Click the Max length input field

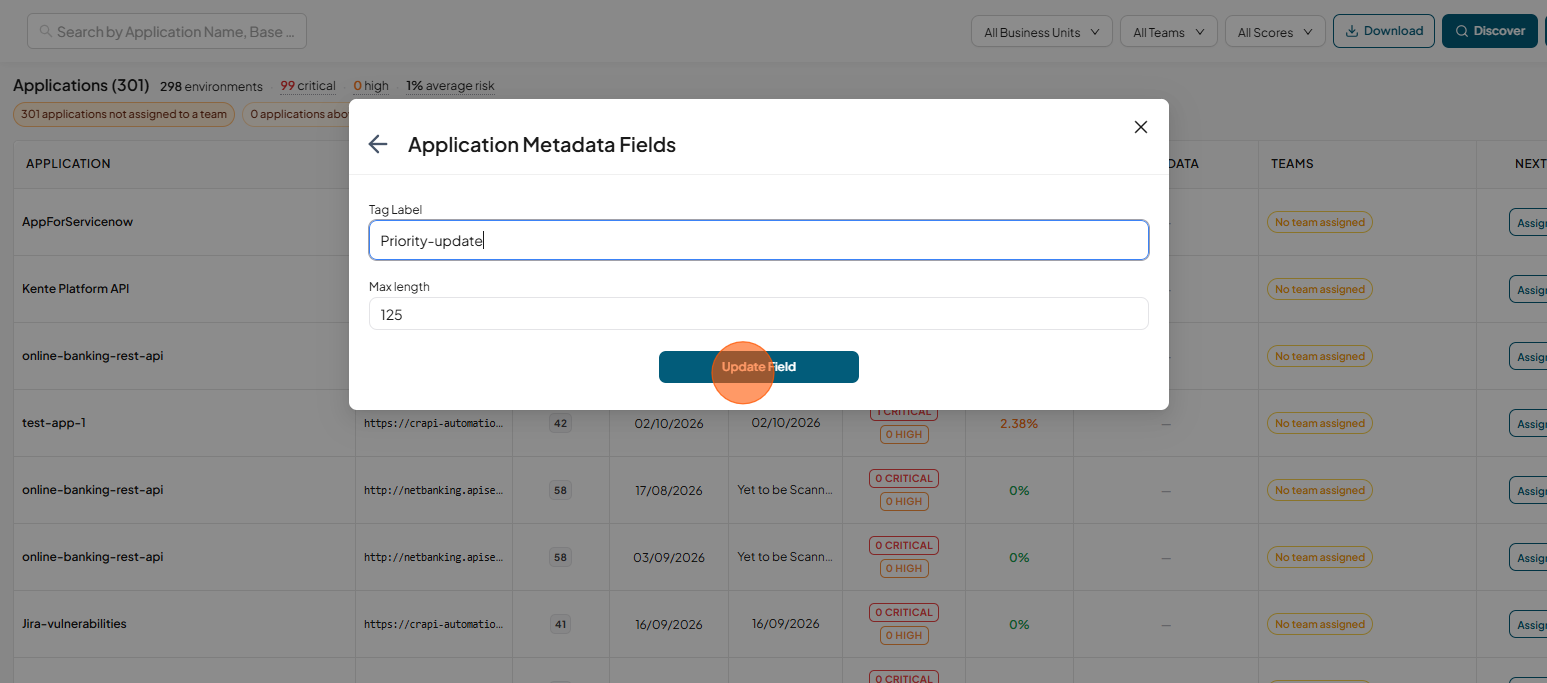click(758, 313)
